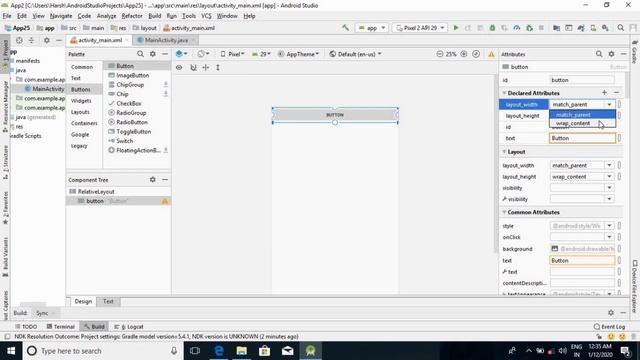Switch to MainActivity.java tab
640x360 pixels.
166,40
